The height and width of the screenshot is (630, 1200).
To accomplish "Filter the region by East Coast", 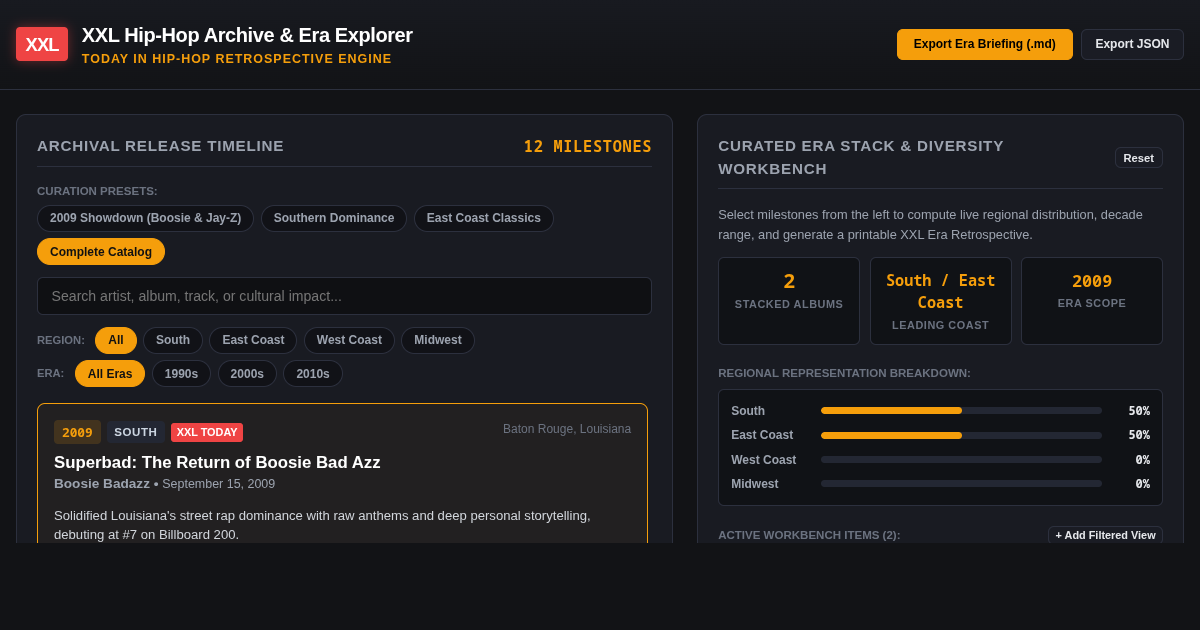I will [x=253, y=340].
